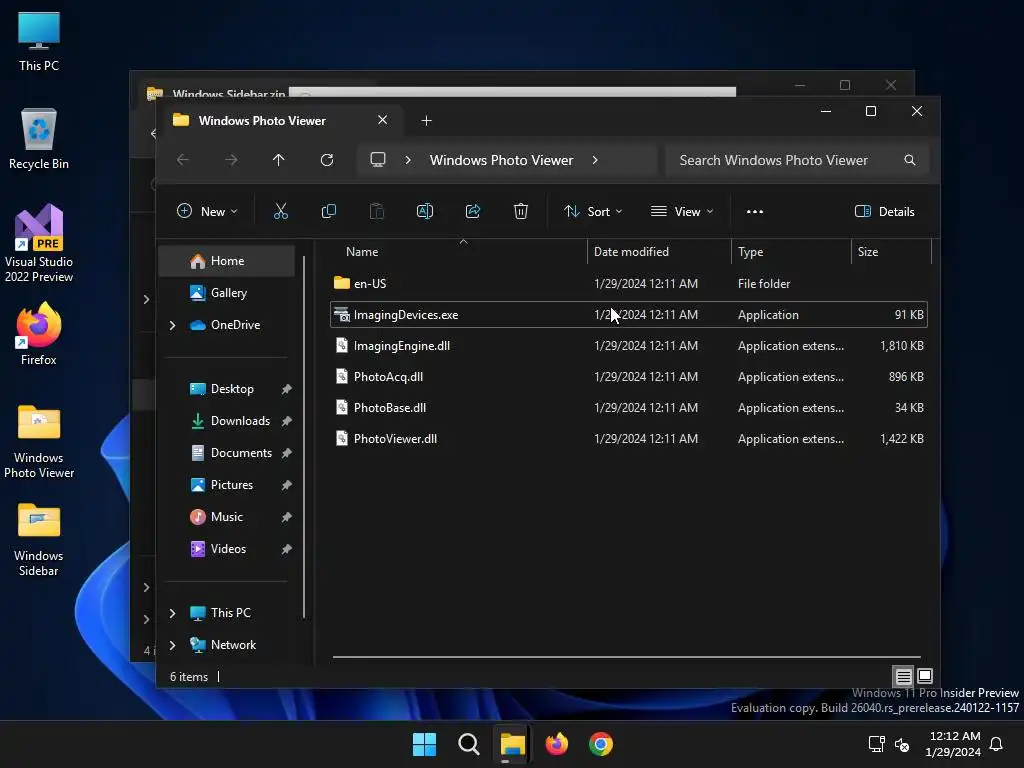Image resolution: width=1024 pixels, height=768 pixels.
Task: Select Gallery in navigation pane
Action: [x=227, y=293]
